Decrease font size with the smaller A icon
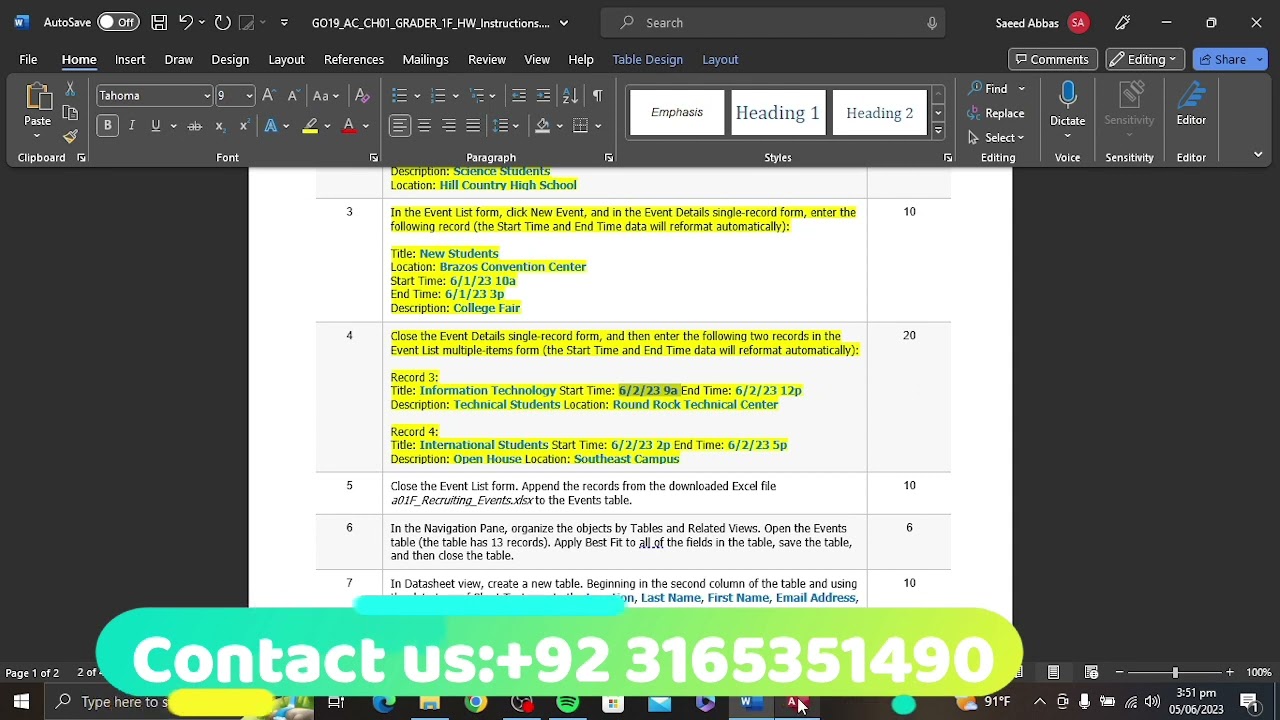1280x720 pixels. point(292,96)
